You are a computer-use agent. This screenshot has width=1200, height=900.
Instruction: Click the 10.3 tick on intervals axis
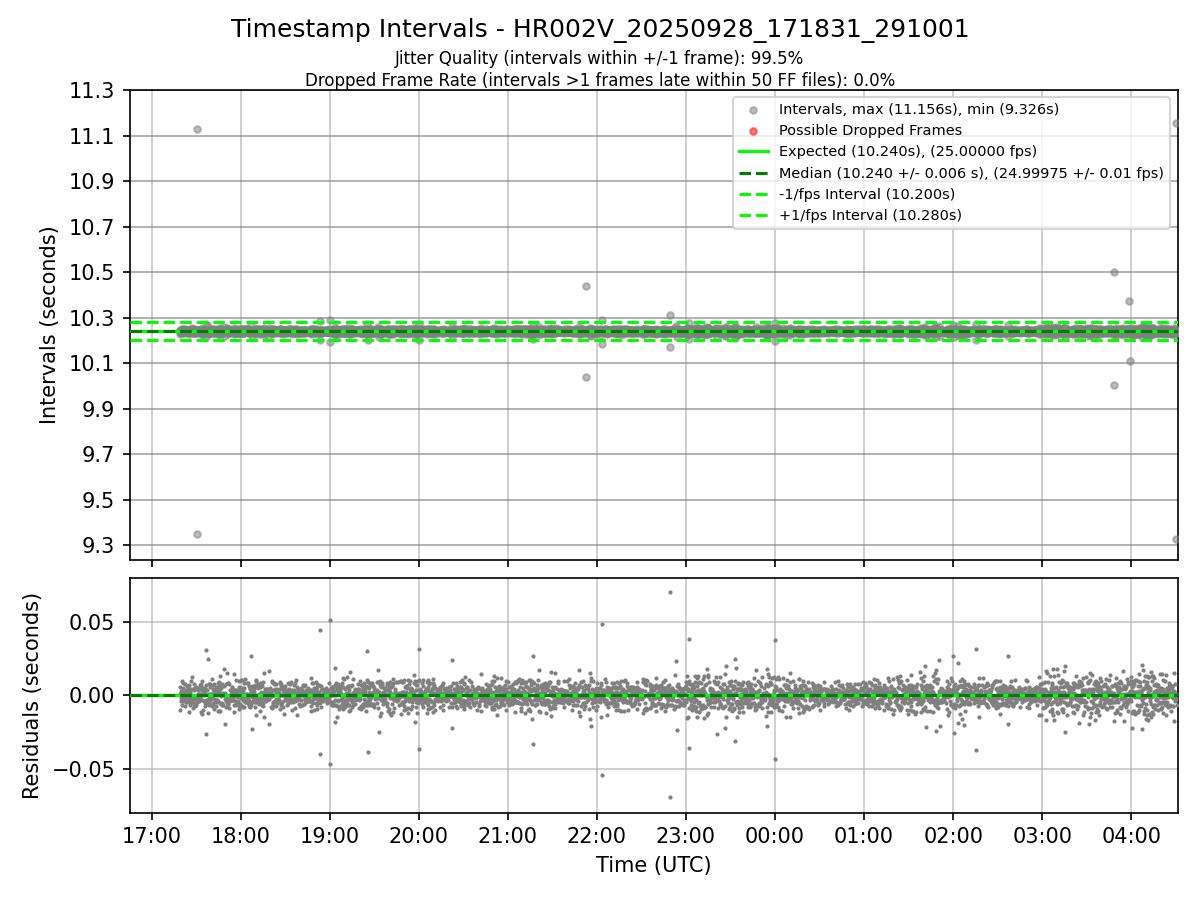click(x=90, y=318)
